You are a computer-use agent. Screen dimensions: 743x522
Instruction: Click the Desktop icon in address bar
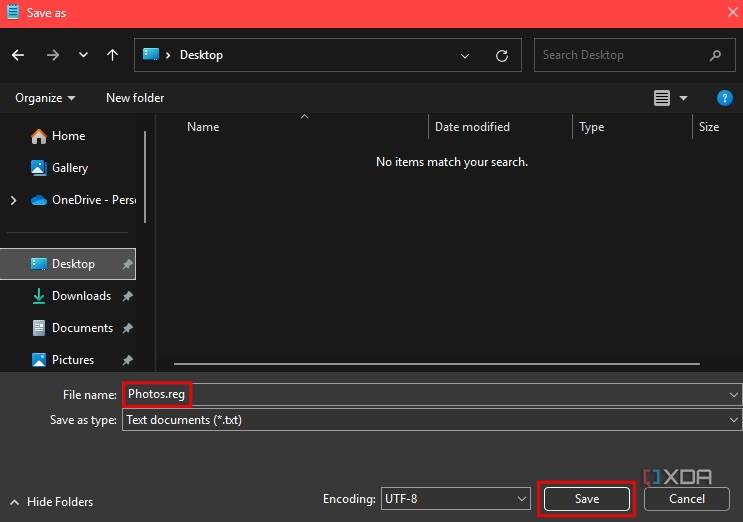151,54
